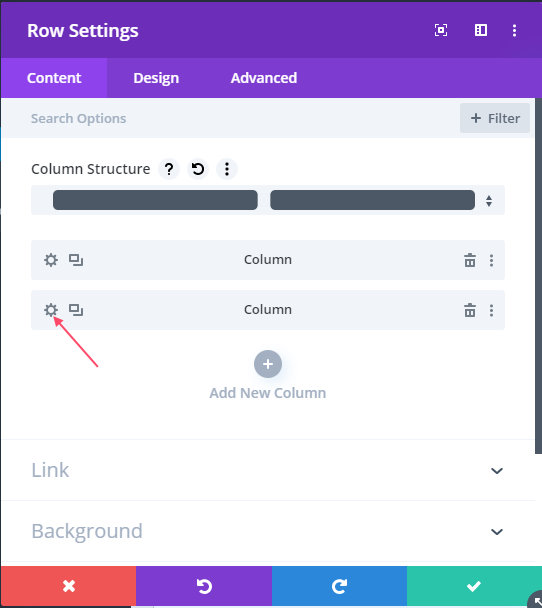Viewport: 542px width, 608px height.
Task: Show Column Structure help question mark
Action: (x=169, y=169)
